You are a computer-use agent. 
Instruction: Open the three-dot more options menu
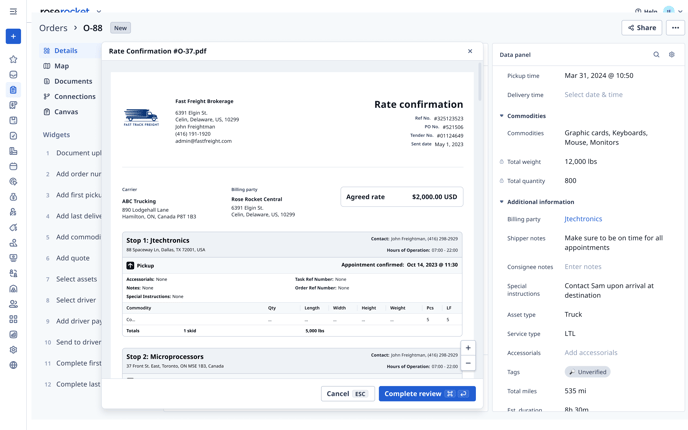[x=675, y=28]
